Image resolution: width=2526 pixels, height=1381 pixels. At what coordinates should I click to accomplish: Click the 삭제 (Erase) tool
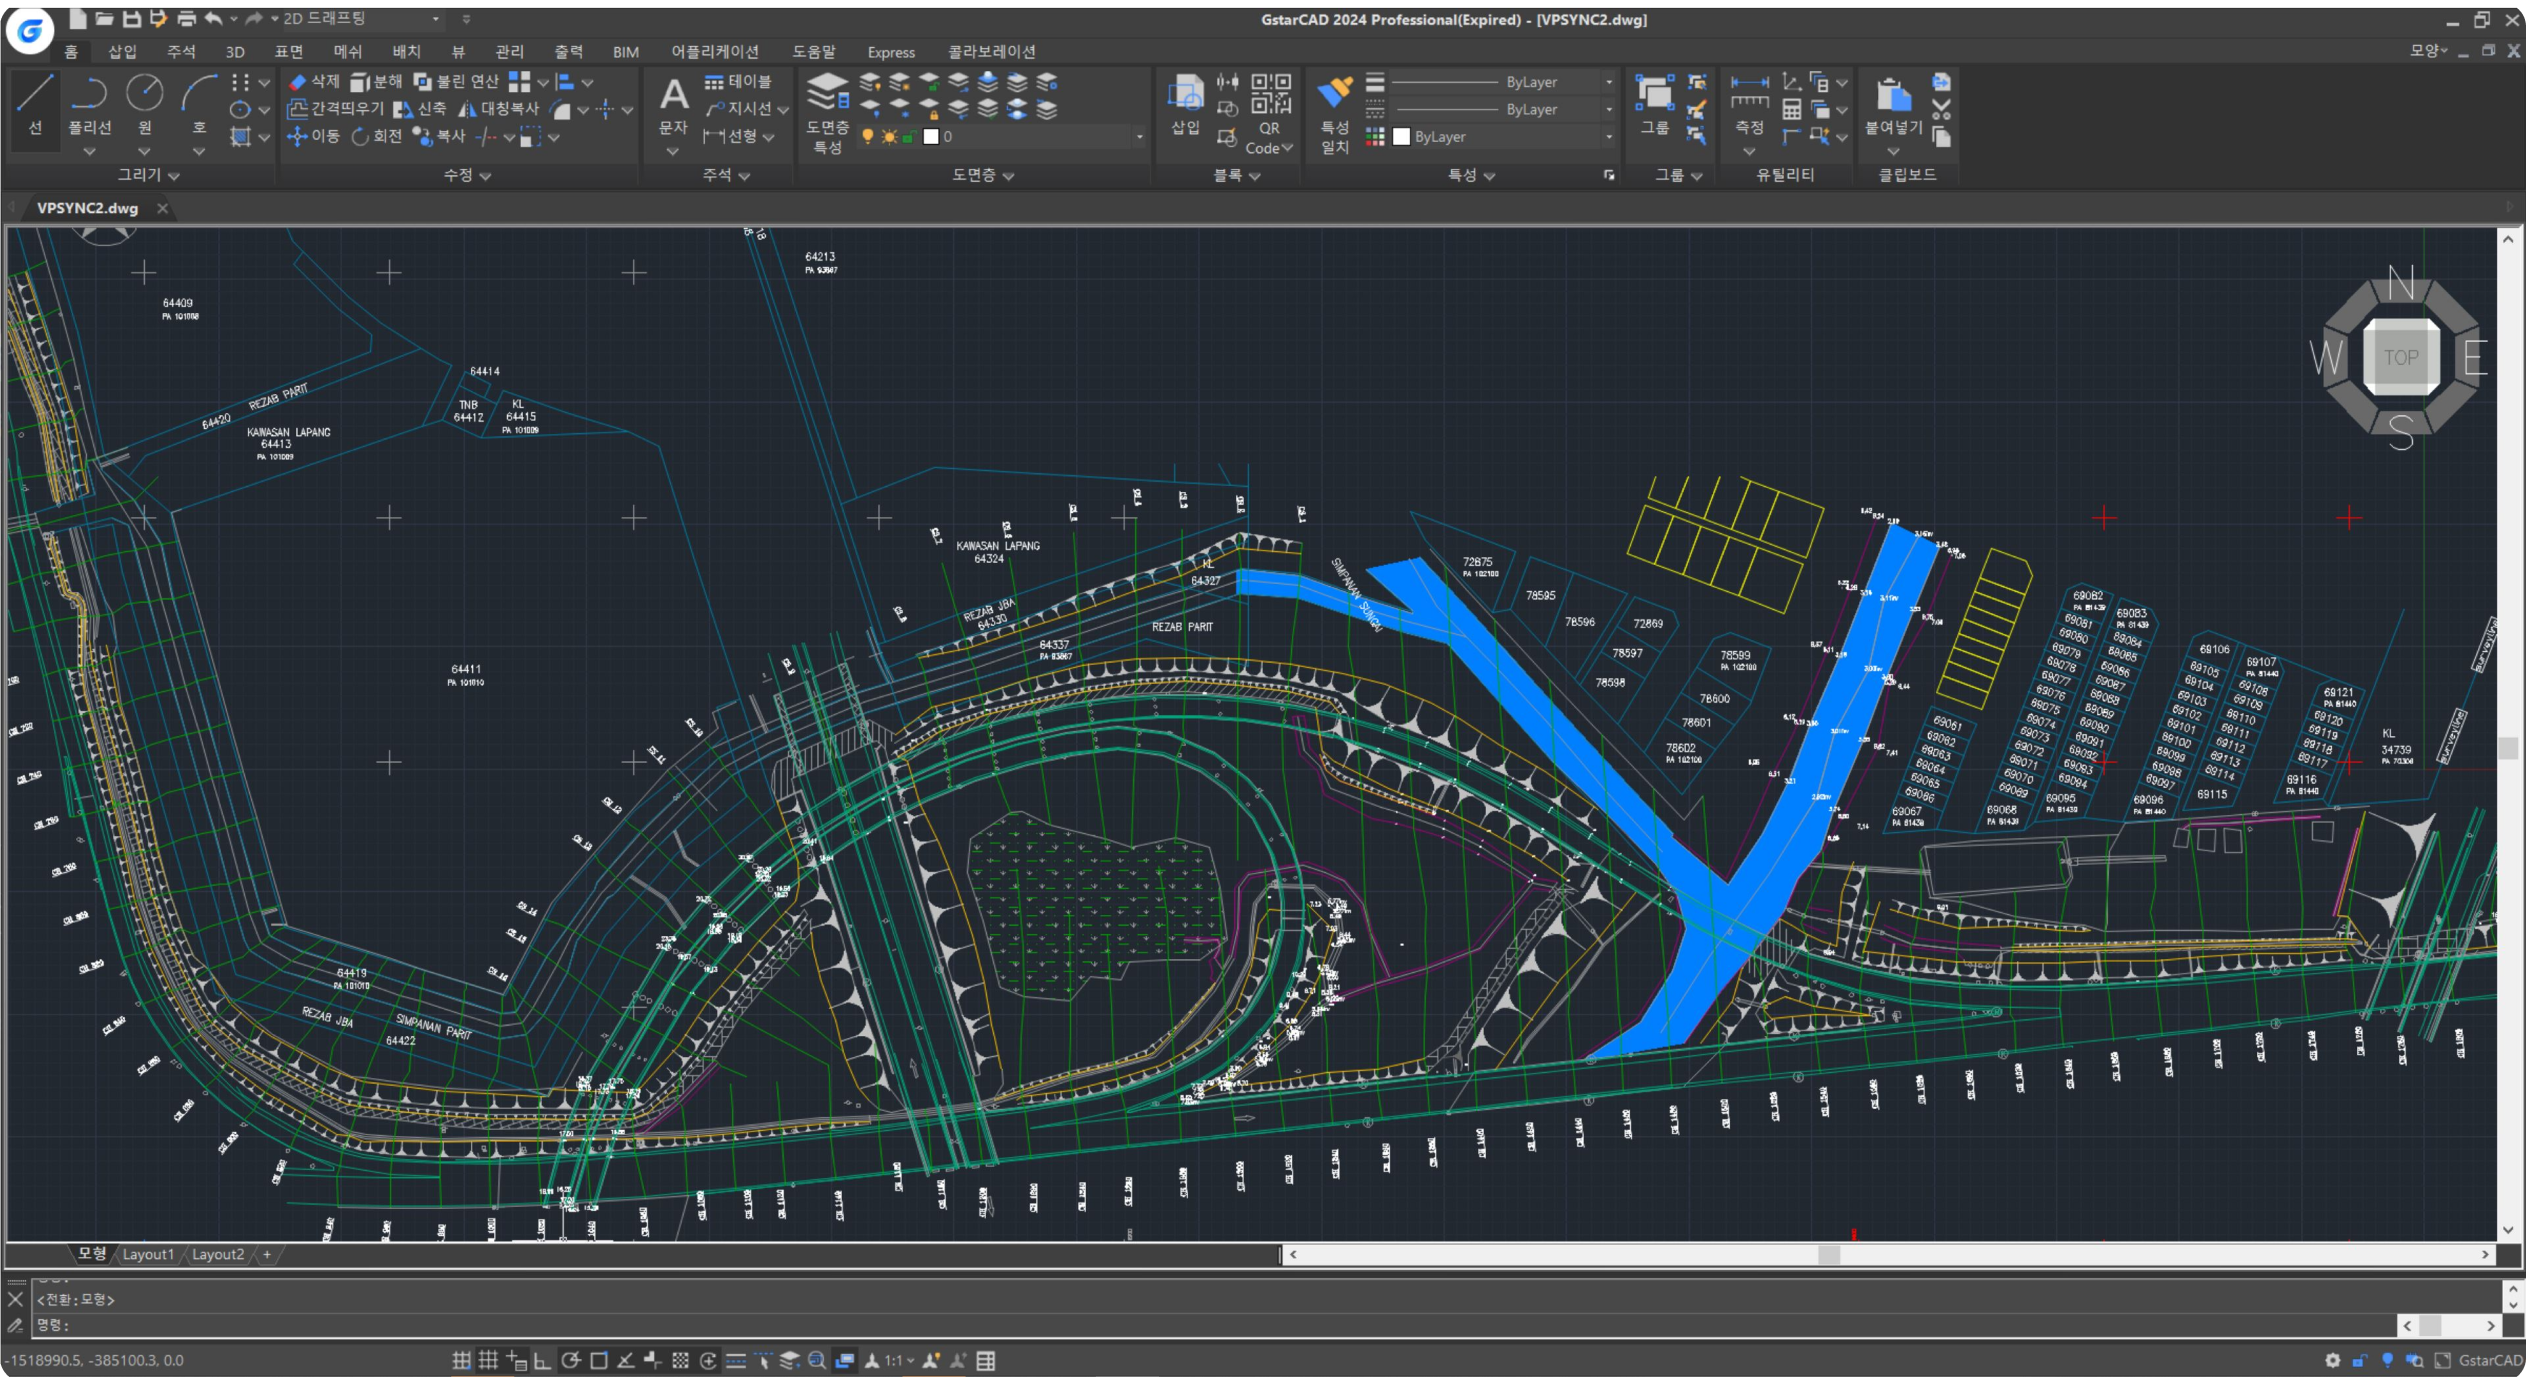click(314, 82)
